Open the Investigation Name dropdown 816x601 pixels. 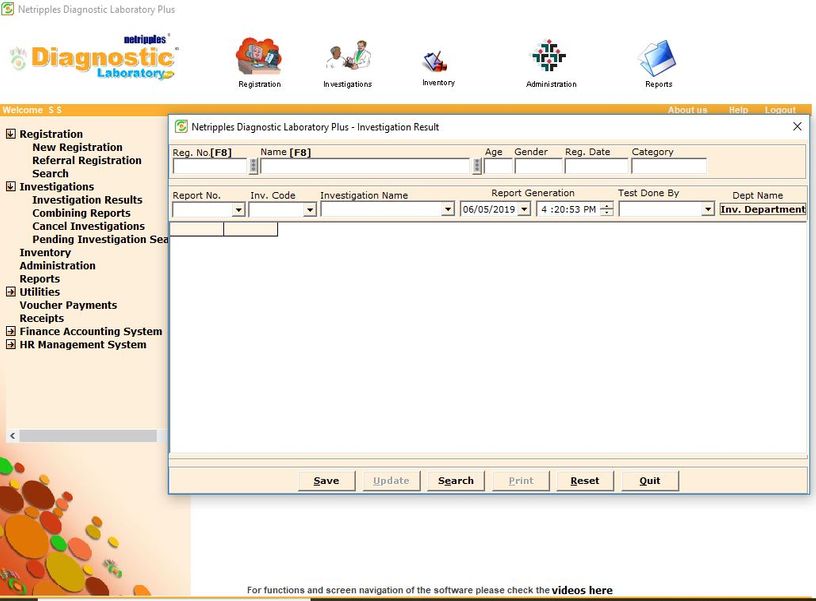[448, 210]
